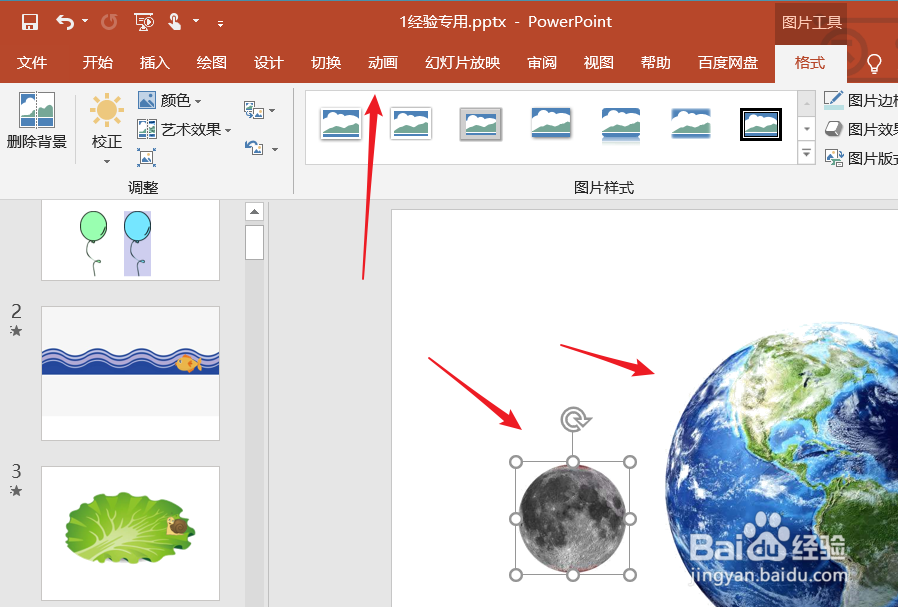The height and width of the screenshot is (607, 898).
Task: Switch to the 设计 tab
Action: (269, 62)
